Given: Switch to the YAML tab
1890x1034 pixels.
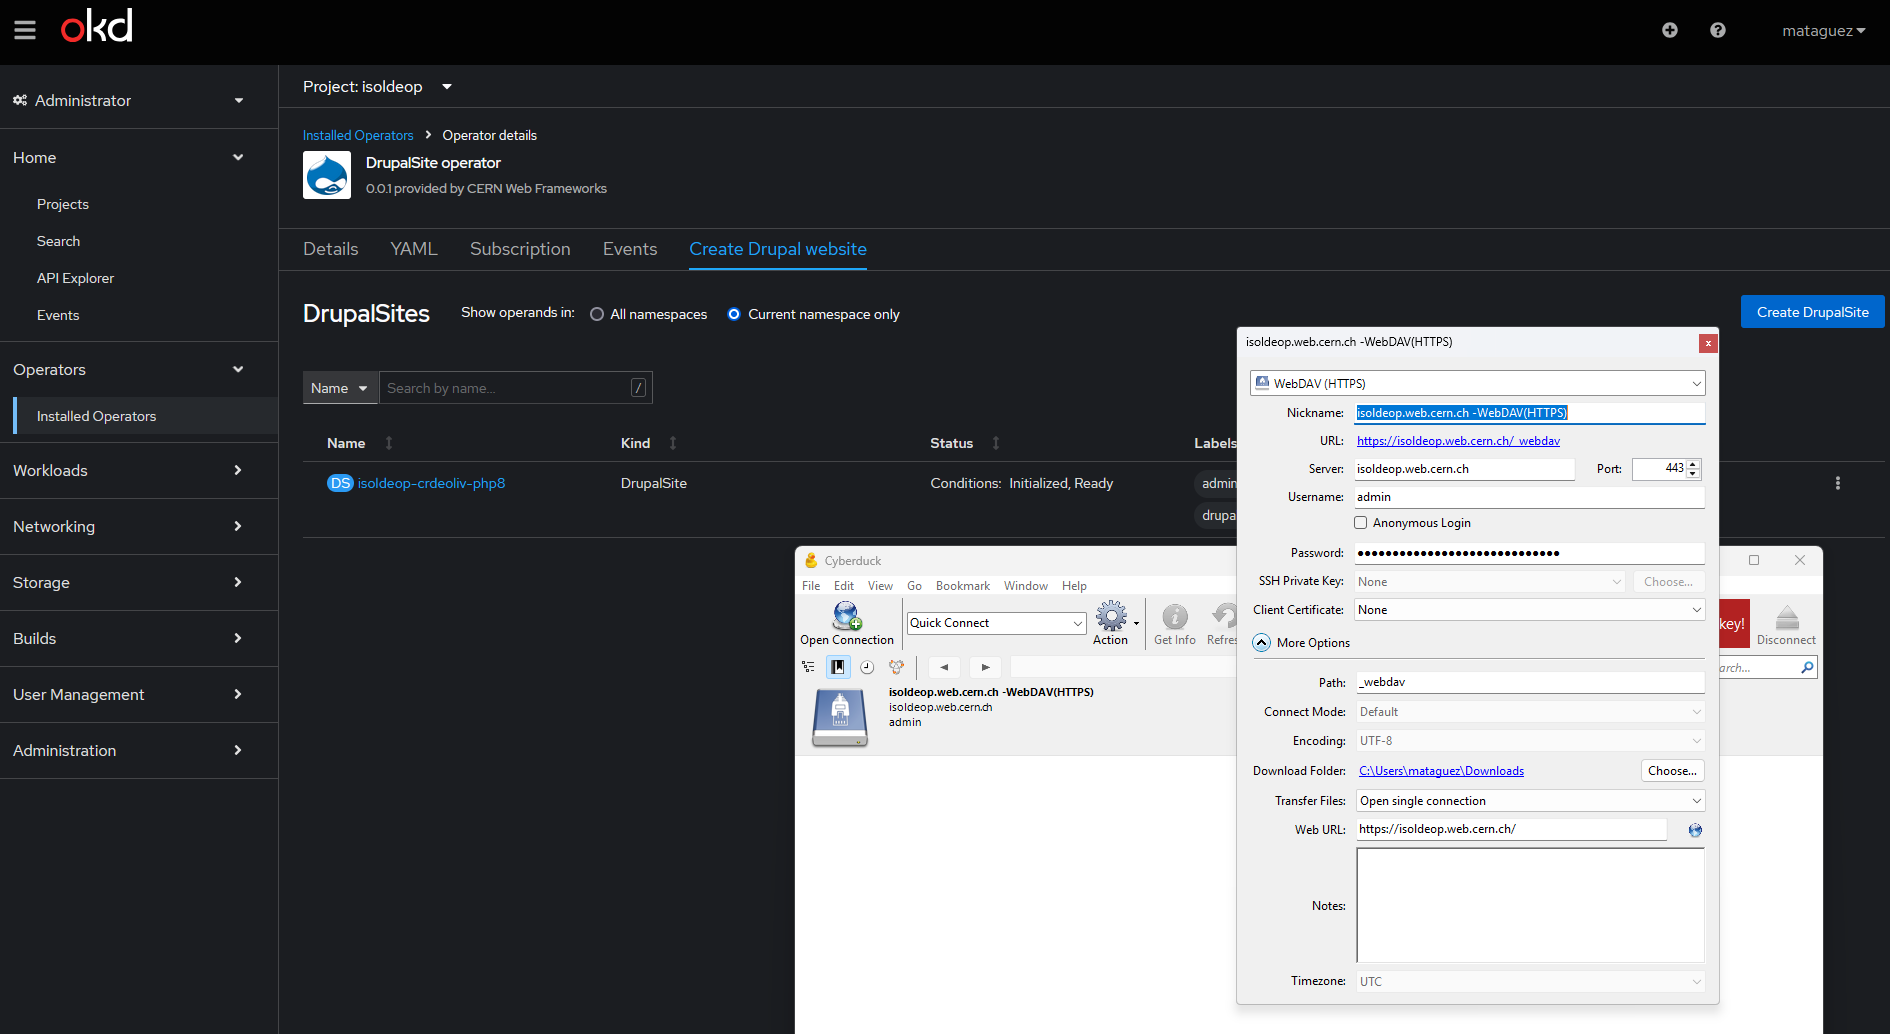Looking at the screenshot, I should (413, 249).
